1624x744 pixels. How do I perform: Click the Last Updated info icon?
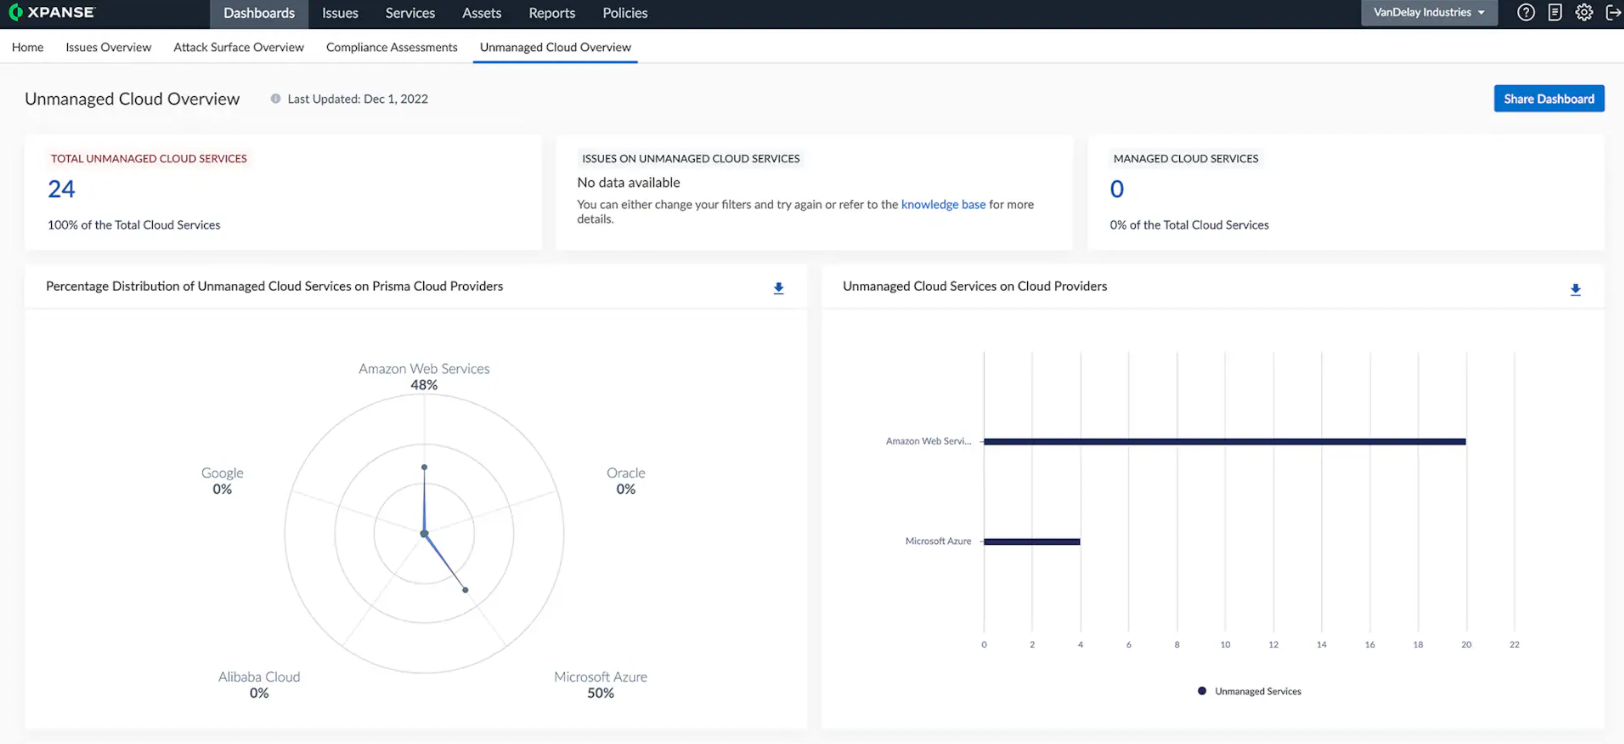[276, 99]
